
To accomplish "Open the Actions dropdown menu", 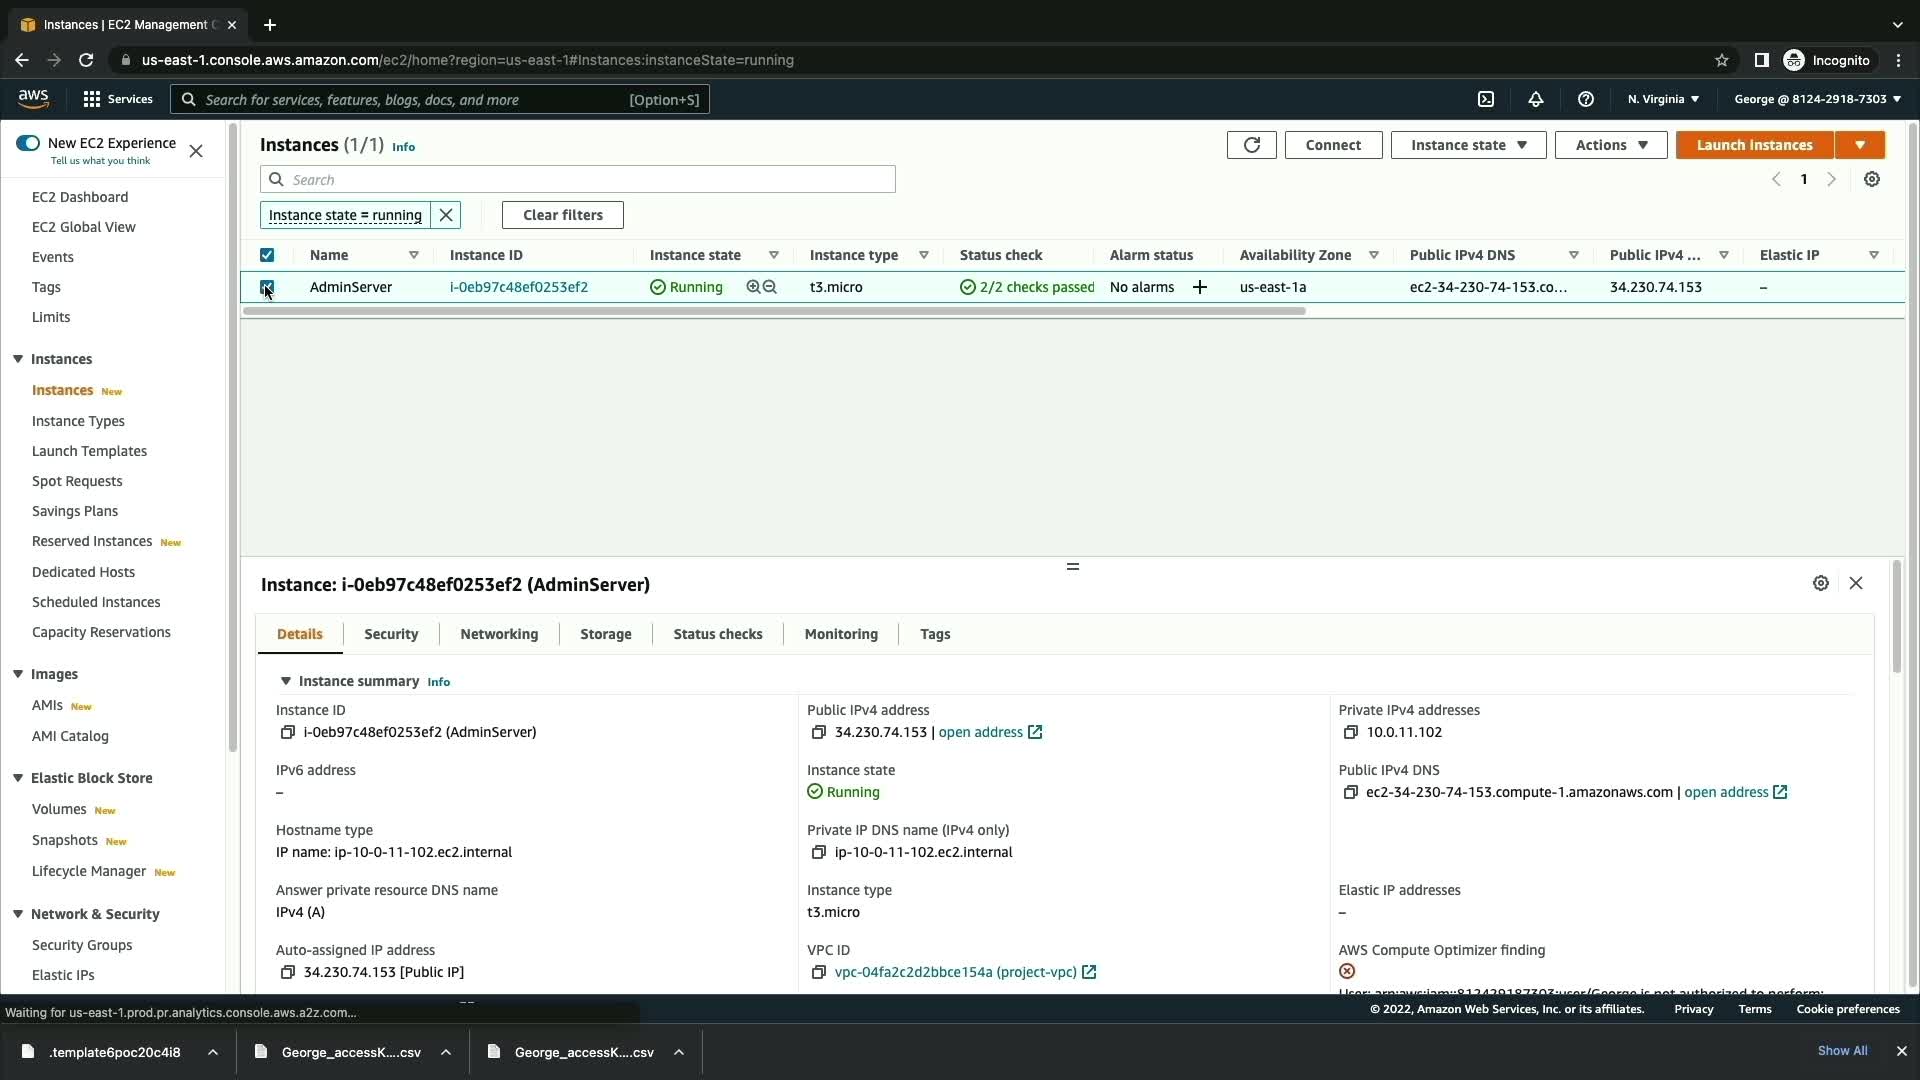I will (1610, 145).
